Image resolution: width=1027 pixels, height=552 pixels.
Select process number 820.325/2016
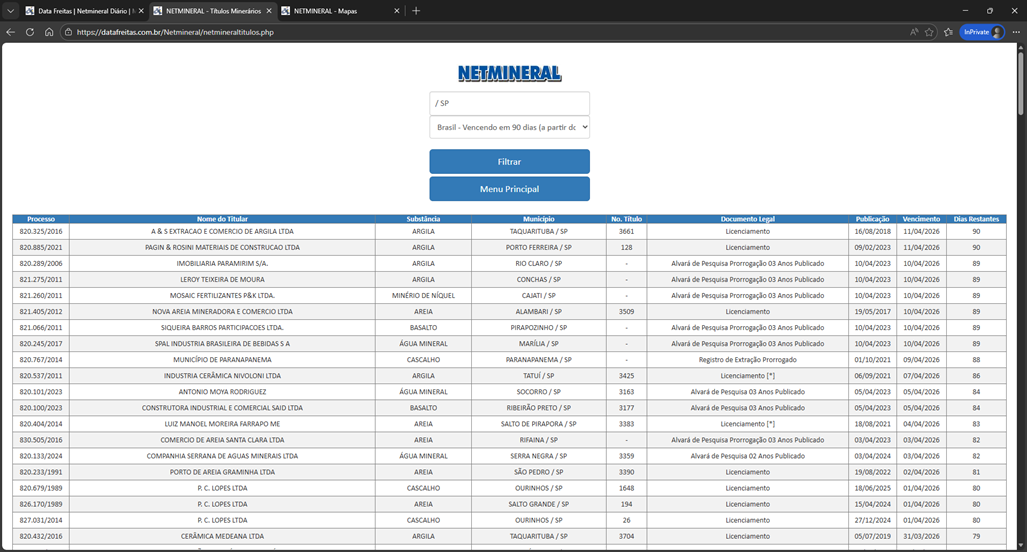41,231
